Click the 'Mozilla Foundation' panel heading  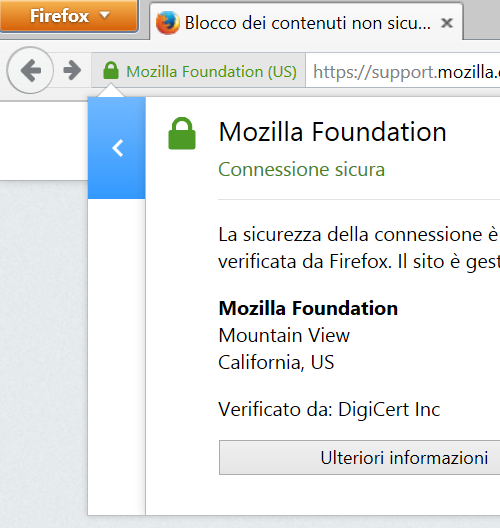pos(332,132)
